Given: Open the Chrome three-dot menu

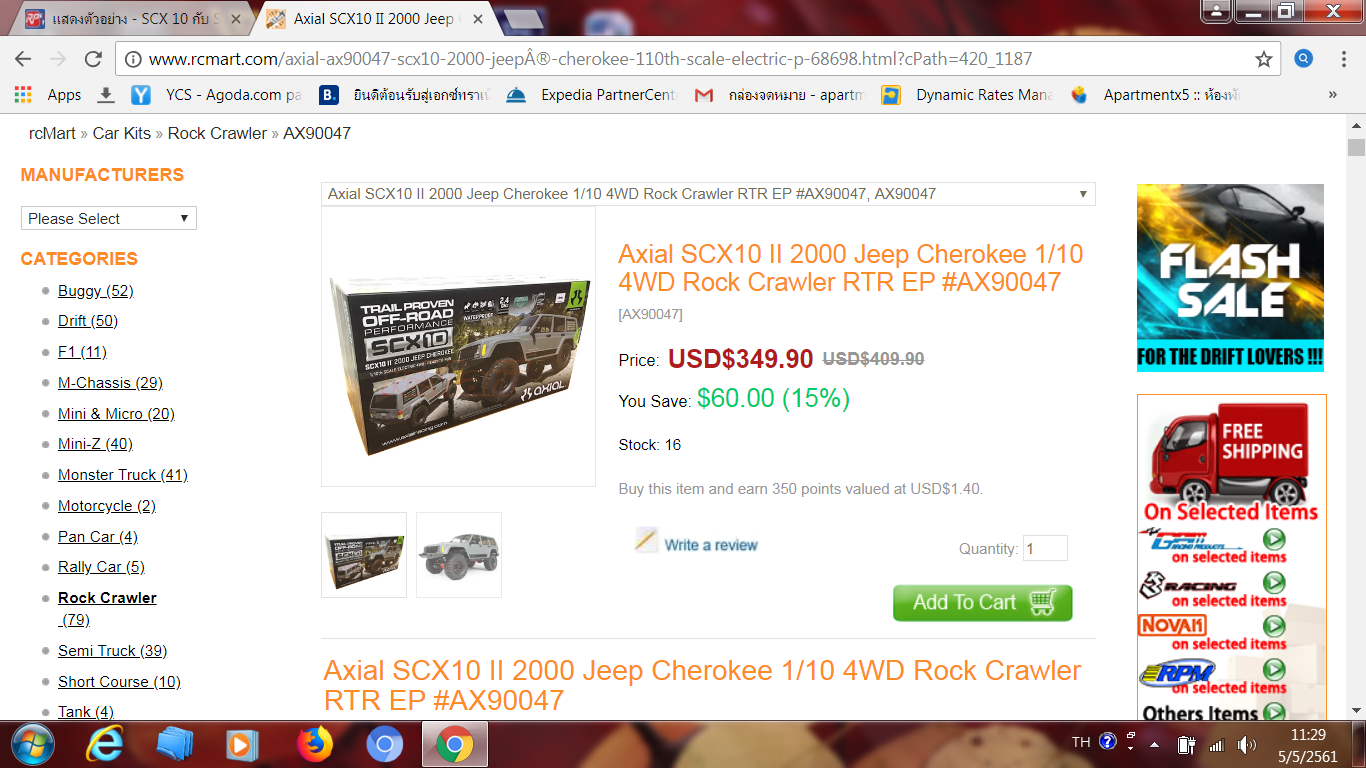Looking at the screenshot, I should click(x=1344, y=59).
